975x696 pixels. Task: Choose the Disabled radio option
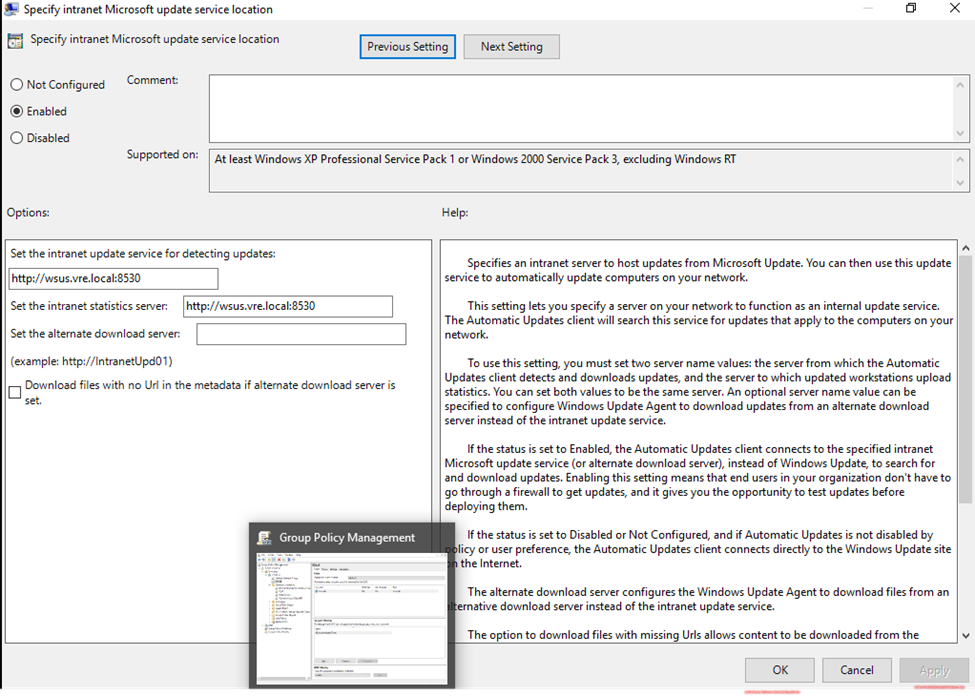[x=17, y=138]
